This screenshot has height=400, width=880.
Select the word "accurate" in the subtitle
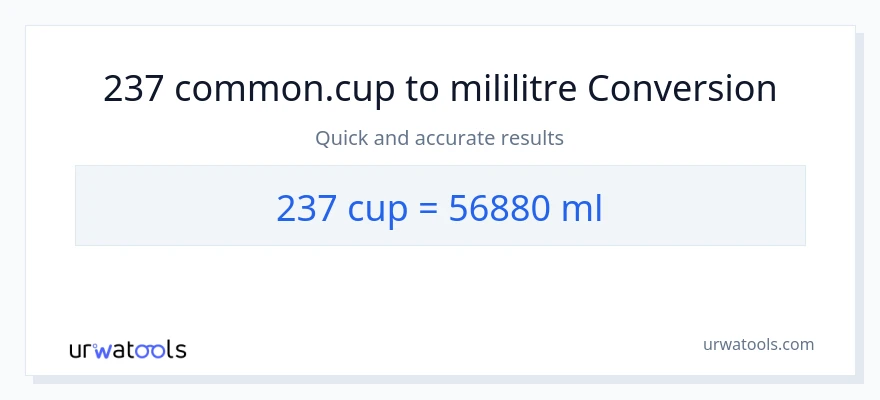[450, 138]
